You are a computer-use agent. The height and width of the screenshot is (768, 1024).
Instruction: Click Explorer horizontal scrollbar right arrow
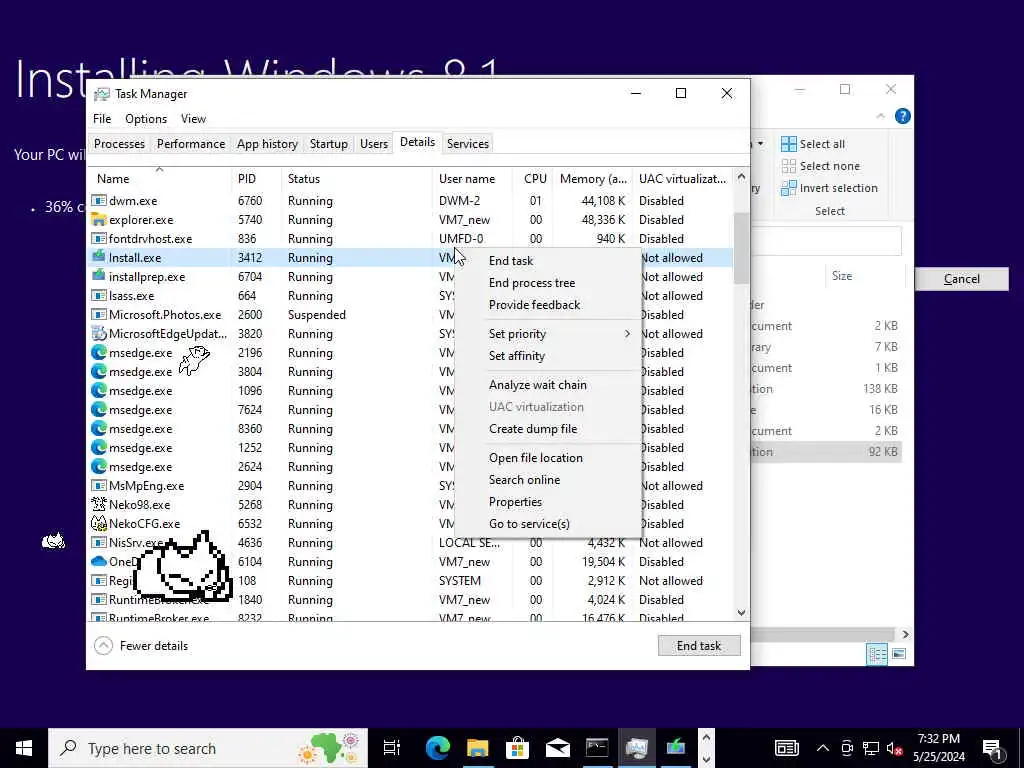[905, 634]
